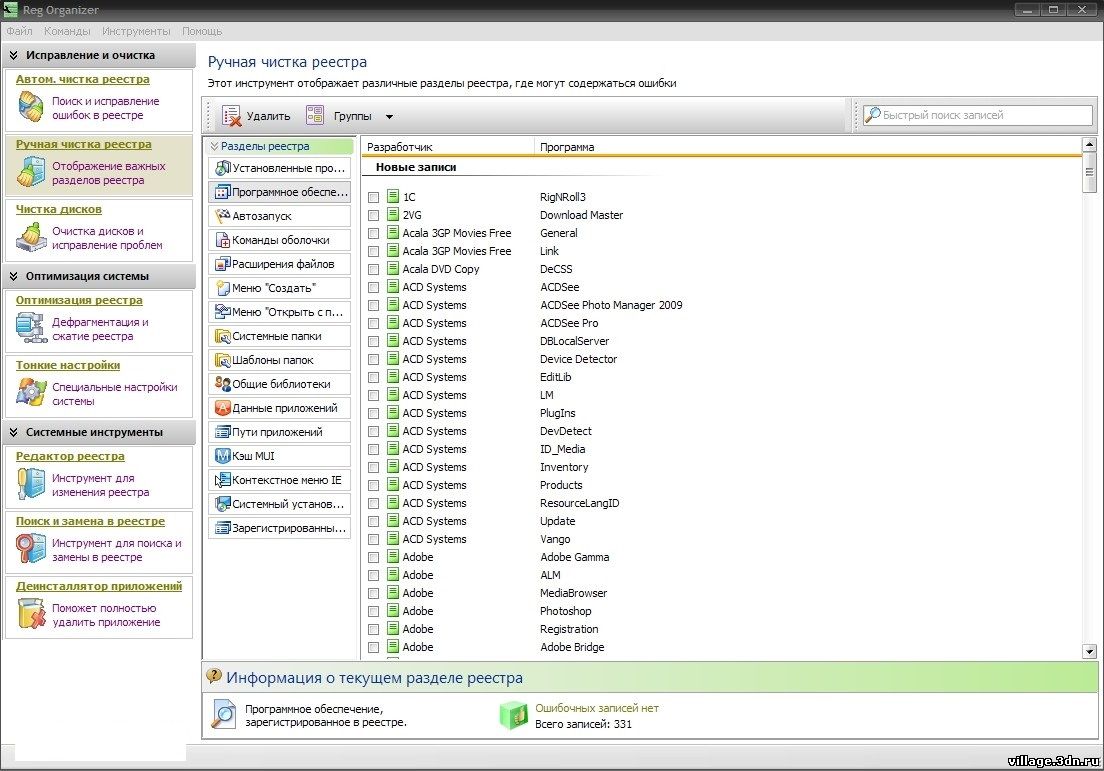Click the Автозапуск flag icon
Screen dimensions: 1104x771
tap(222, 216)
